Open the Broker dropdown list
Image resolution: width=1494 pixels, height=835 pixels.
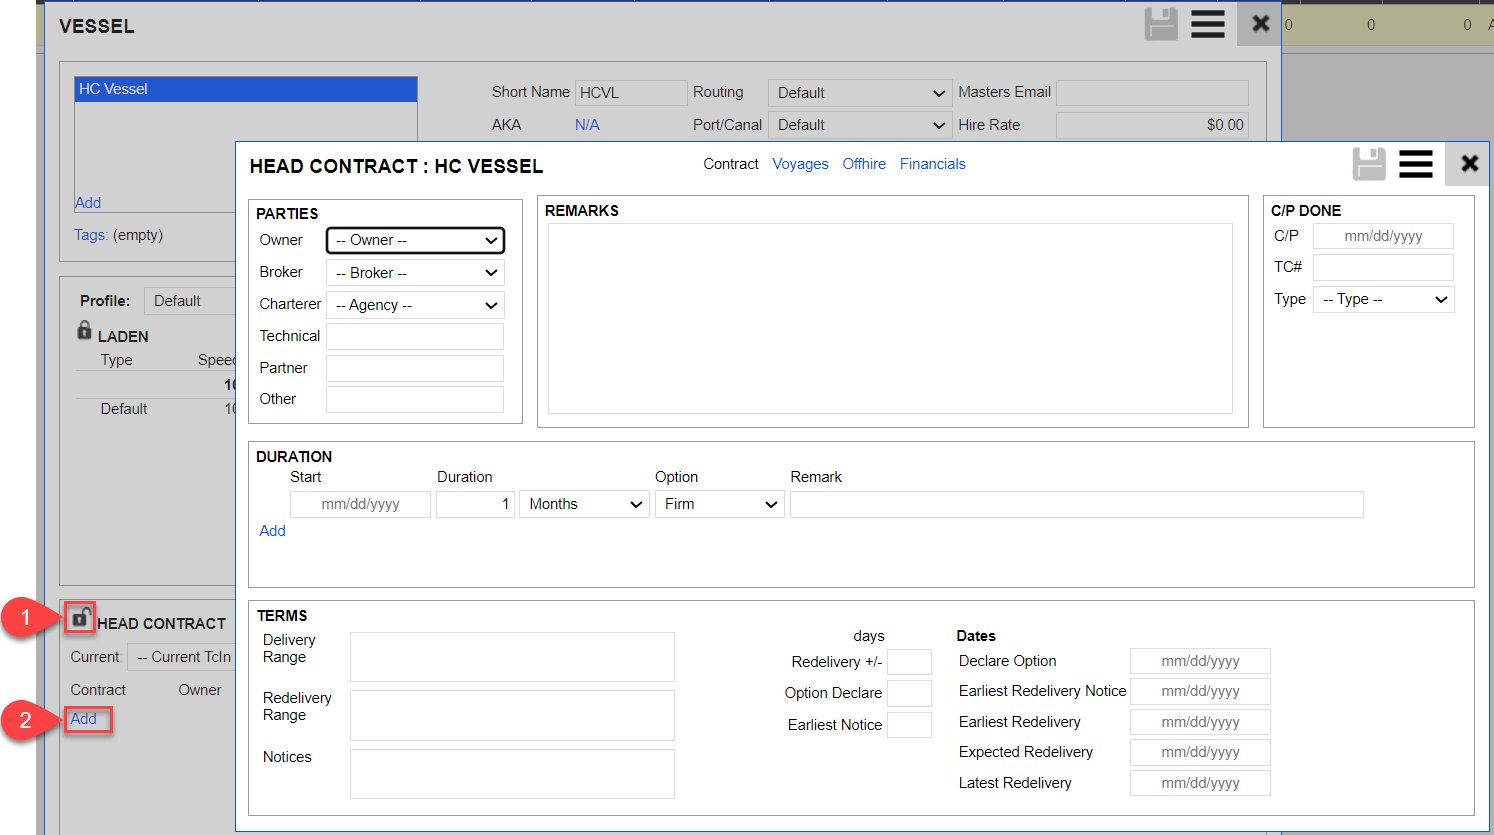tap(415, 273)
